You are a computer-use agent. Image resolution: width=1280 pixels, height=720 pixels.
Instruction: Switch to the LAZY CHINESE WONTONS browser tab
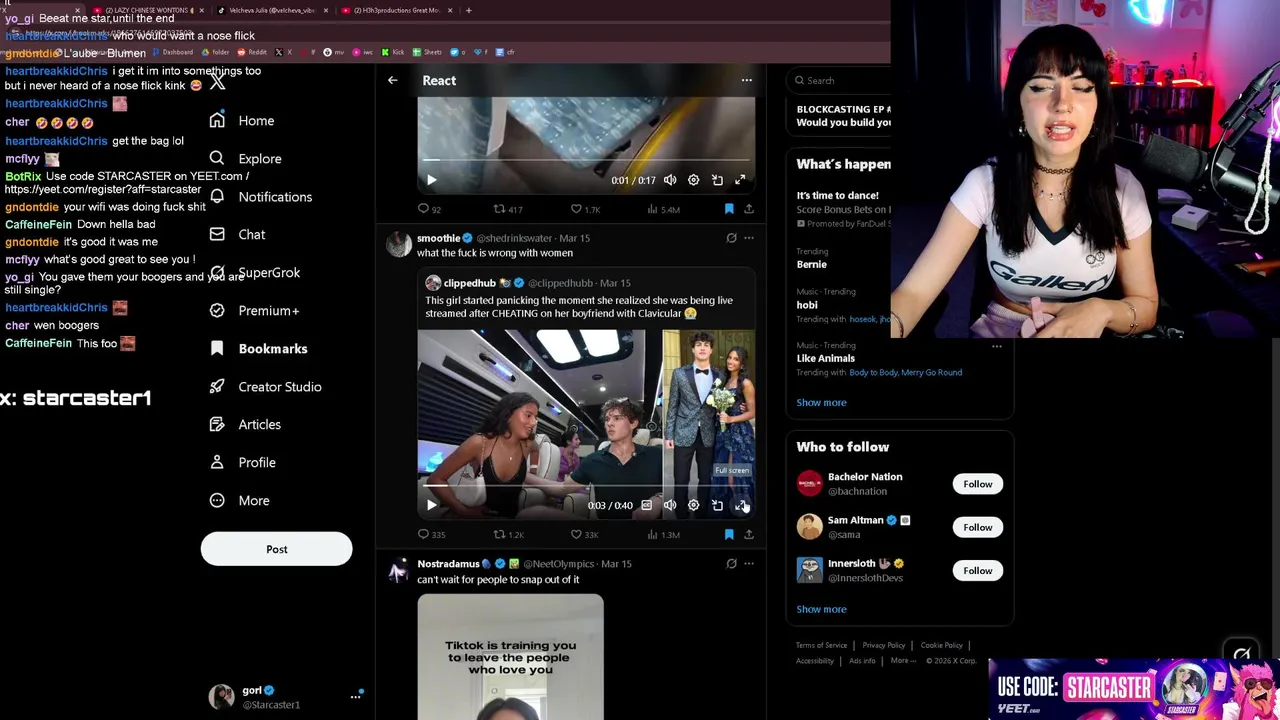(147, 10)
